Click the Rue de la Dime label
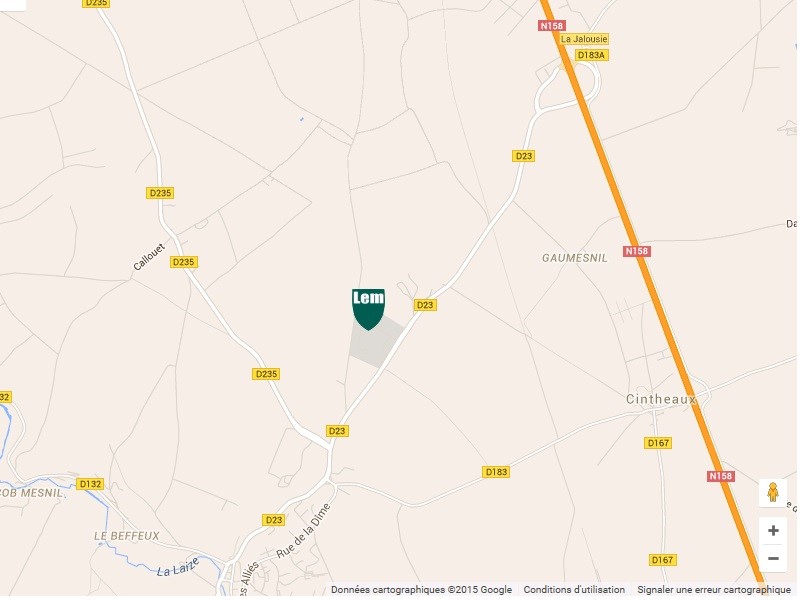 (x=304, y=531)
